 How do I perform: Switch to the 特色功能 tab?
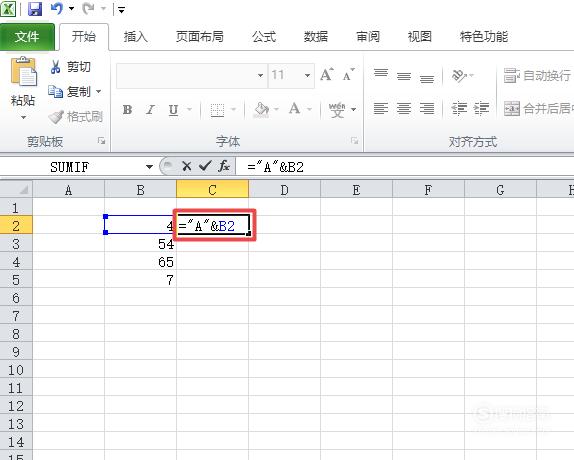[484, 37]
